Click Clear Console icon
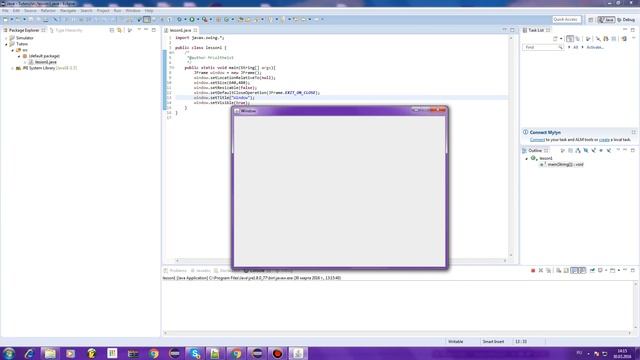The image size is (640, 360). [558, 270]
